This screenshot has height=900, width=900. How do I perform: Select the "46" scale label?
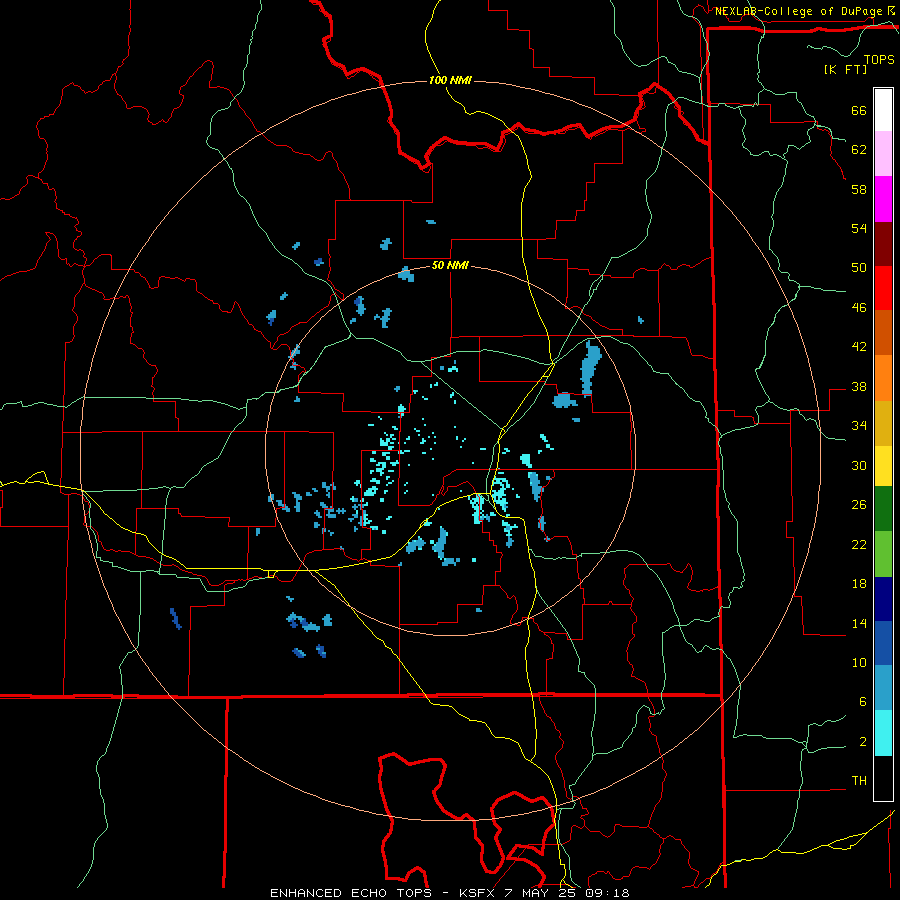(859, 308)
